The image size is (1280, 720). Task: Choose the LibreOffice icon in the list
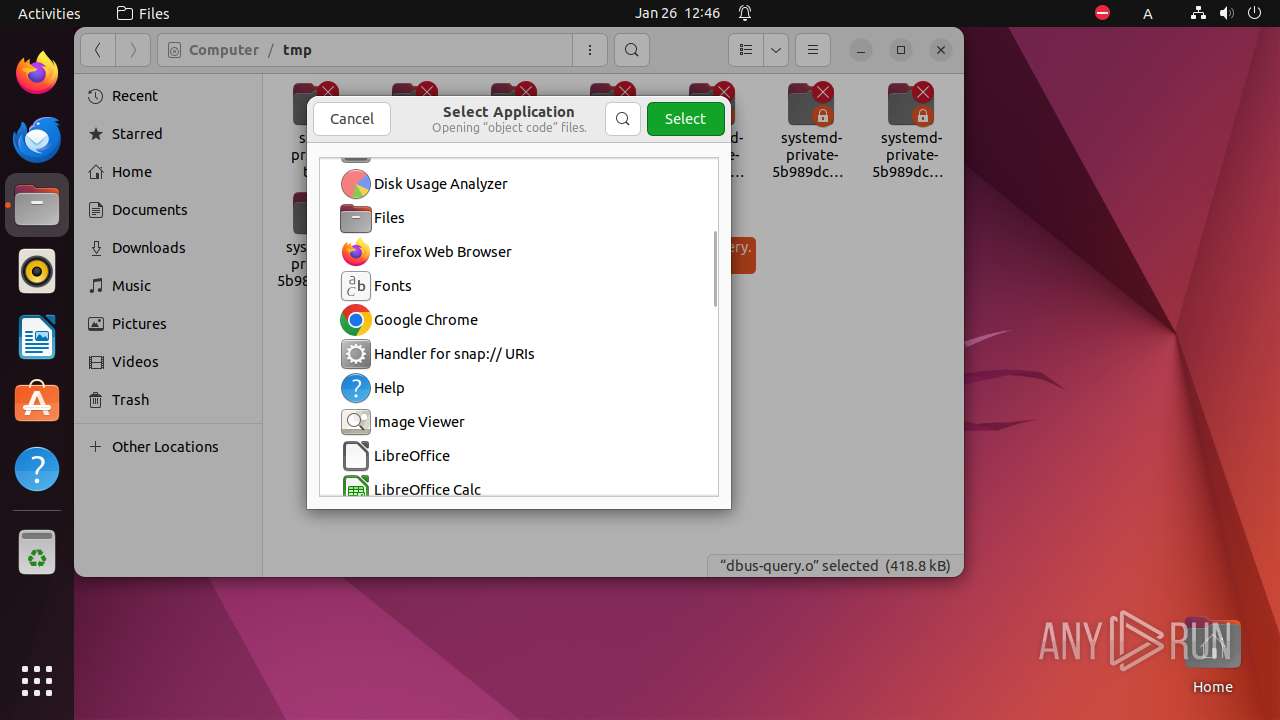coord(355,456)
